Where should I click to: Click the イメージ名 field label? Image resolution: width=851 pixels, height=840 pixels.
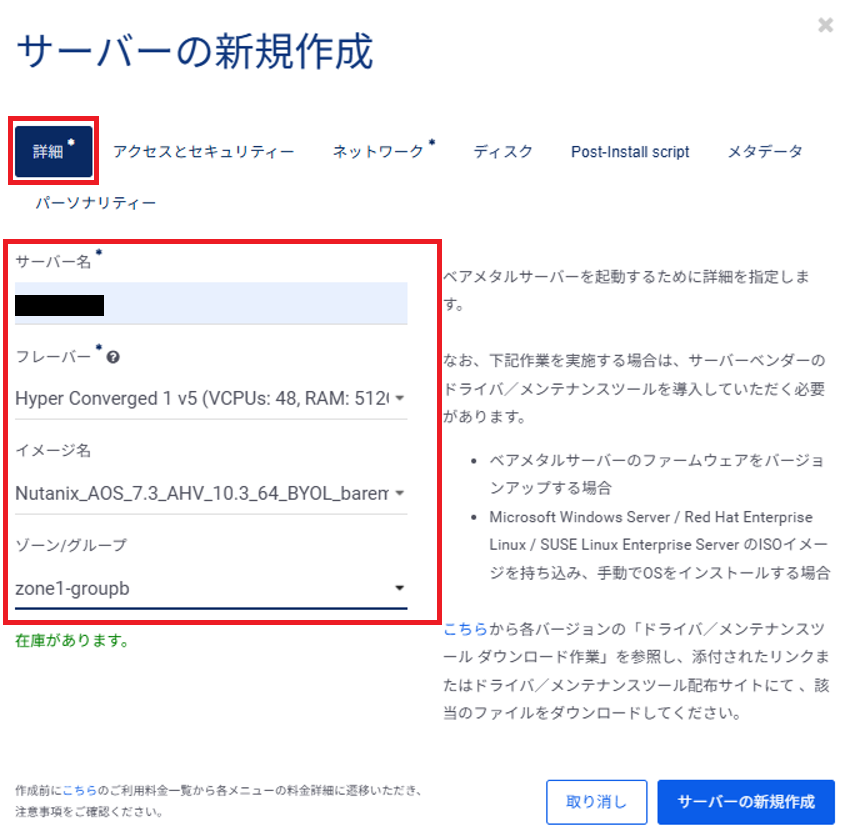(53, 451)
